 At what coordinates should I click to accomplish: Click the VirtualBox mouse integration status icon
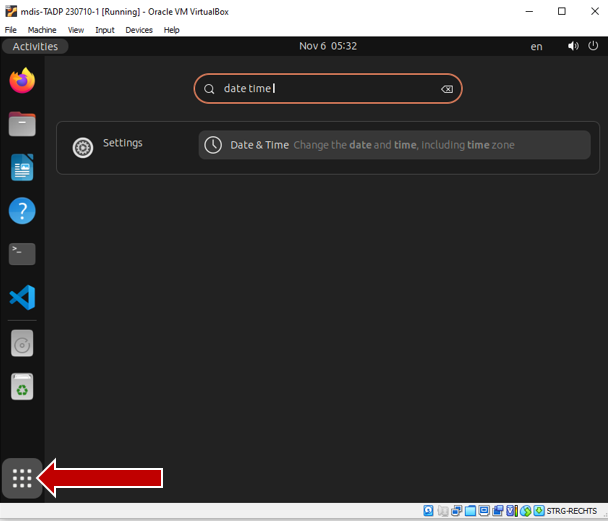pyautogui.click(x=526, y=511)
